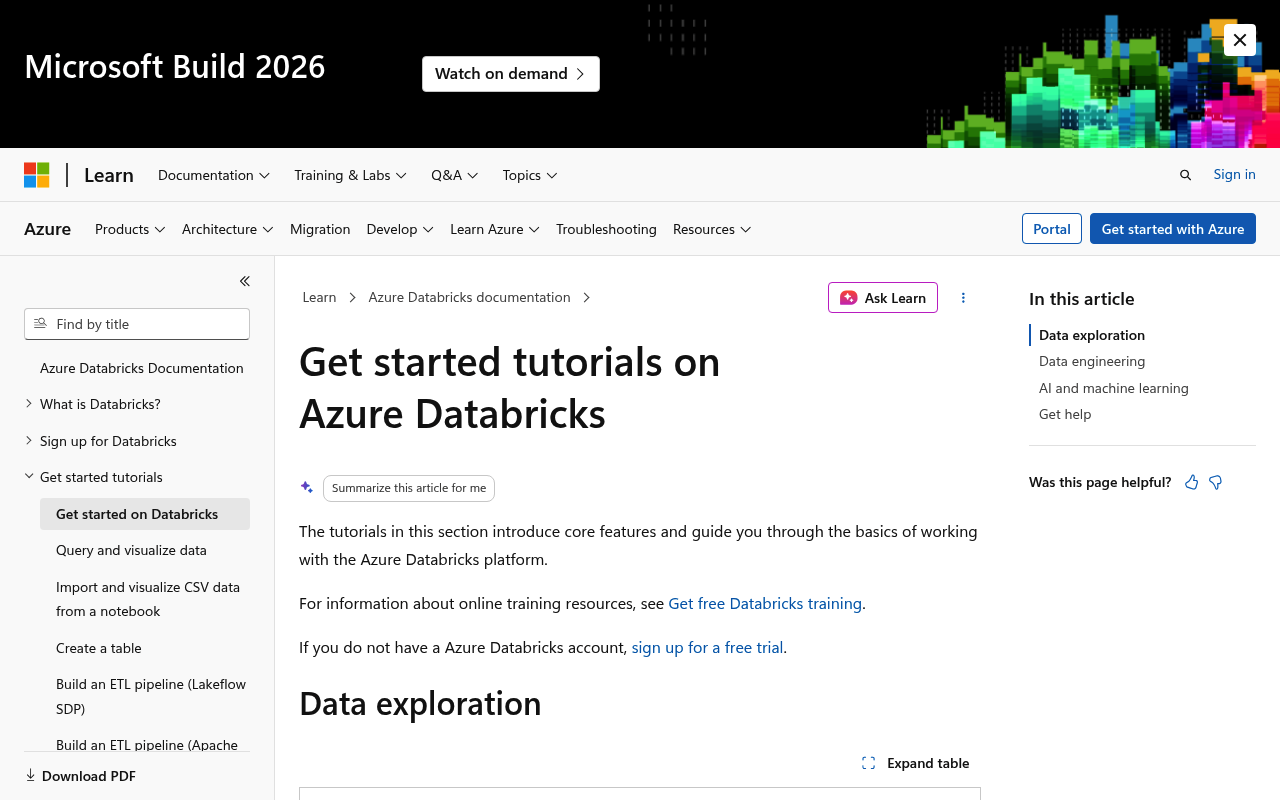Image resolution: width=1280 pixels, height=800 pixels.
Task: Go to the Learn home link
Action: (109, 175)
